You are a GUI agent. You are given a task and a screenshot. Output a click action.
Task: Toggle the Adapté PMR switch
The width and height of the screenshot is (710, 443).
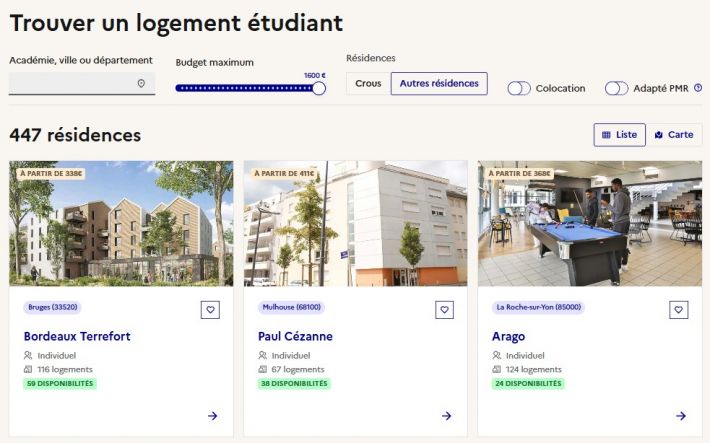(616, 88)
